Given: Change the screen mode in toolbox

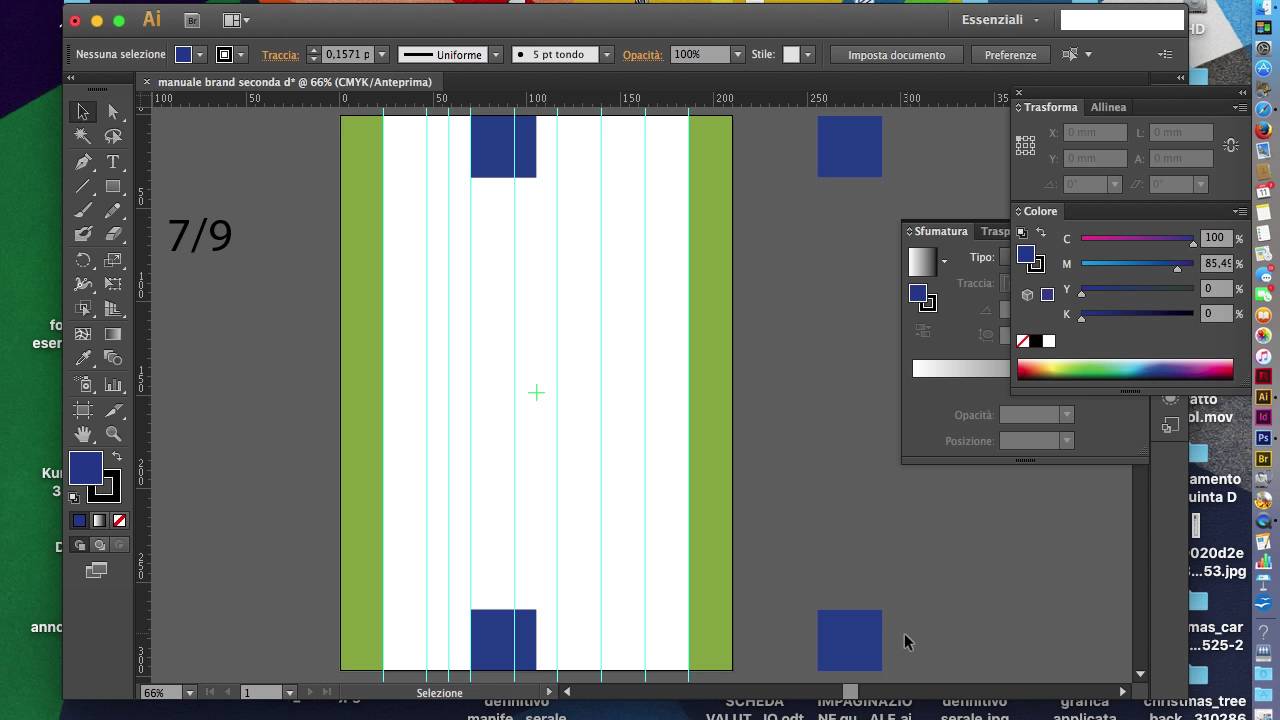Looking at the screenshot, I should tap(97, 570).
